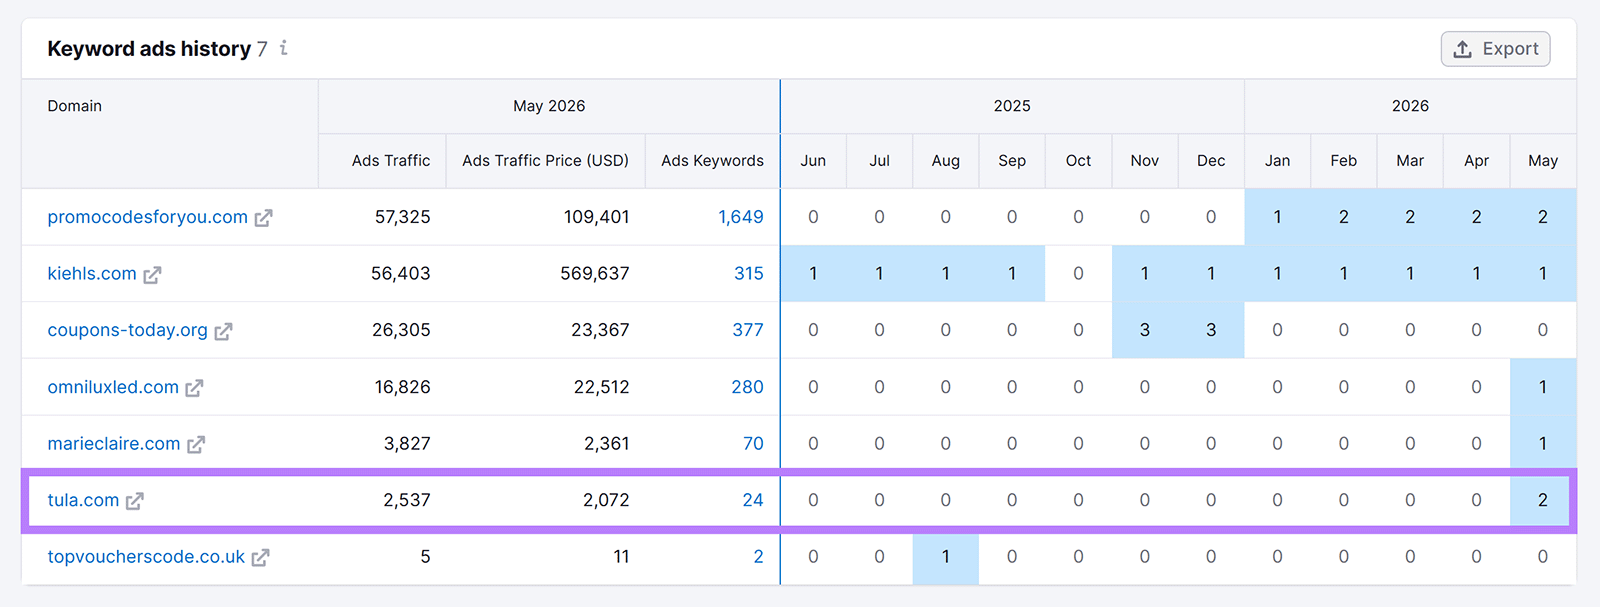Select the May 2026 group header
This screenshot has height=607, width=1600.
click(x=549, y=106)
